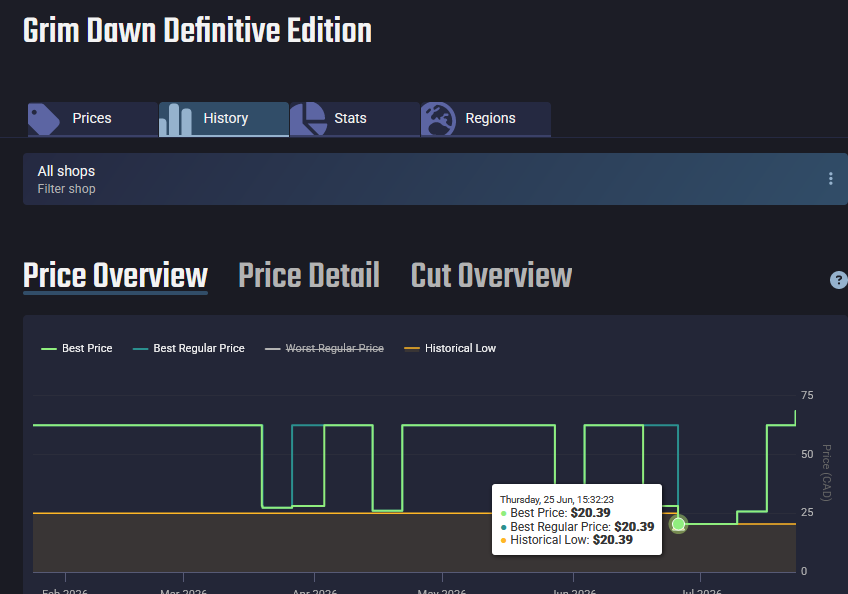Open the All shops filter dropdown

(x=435, y=179)
